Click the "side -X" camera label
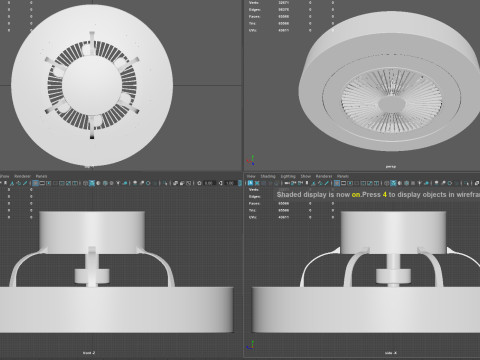This screenshot has height=360, width=480. (391, 353)
